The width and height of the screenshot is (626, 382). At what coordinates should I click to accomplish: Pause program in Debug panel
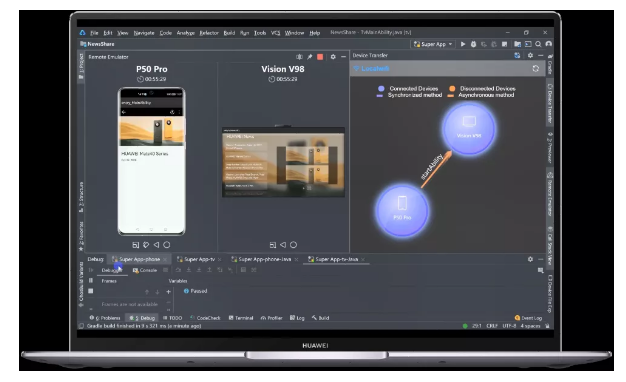click(91, 281)
